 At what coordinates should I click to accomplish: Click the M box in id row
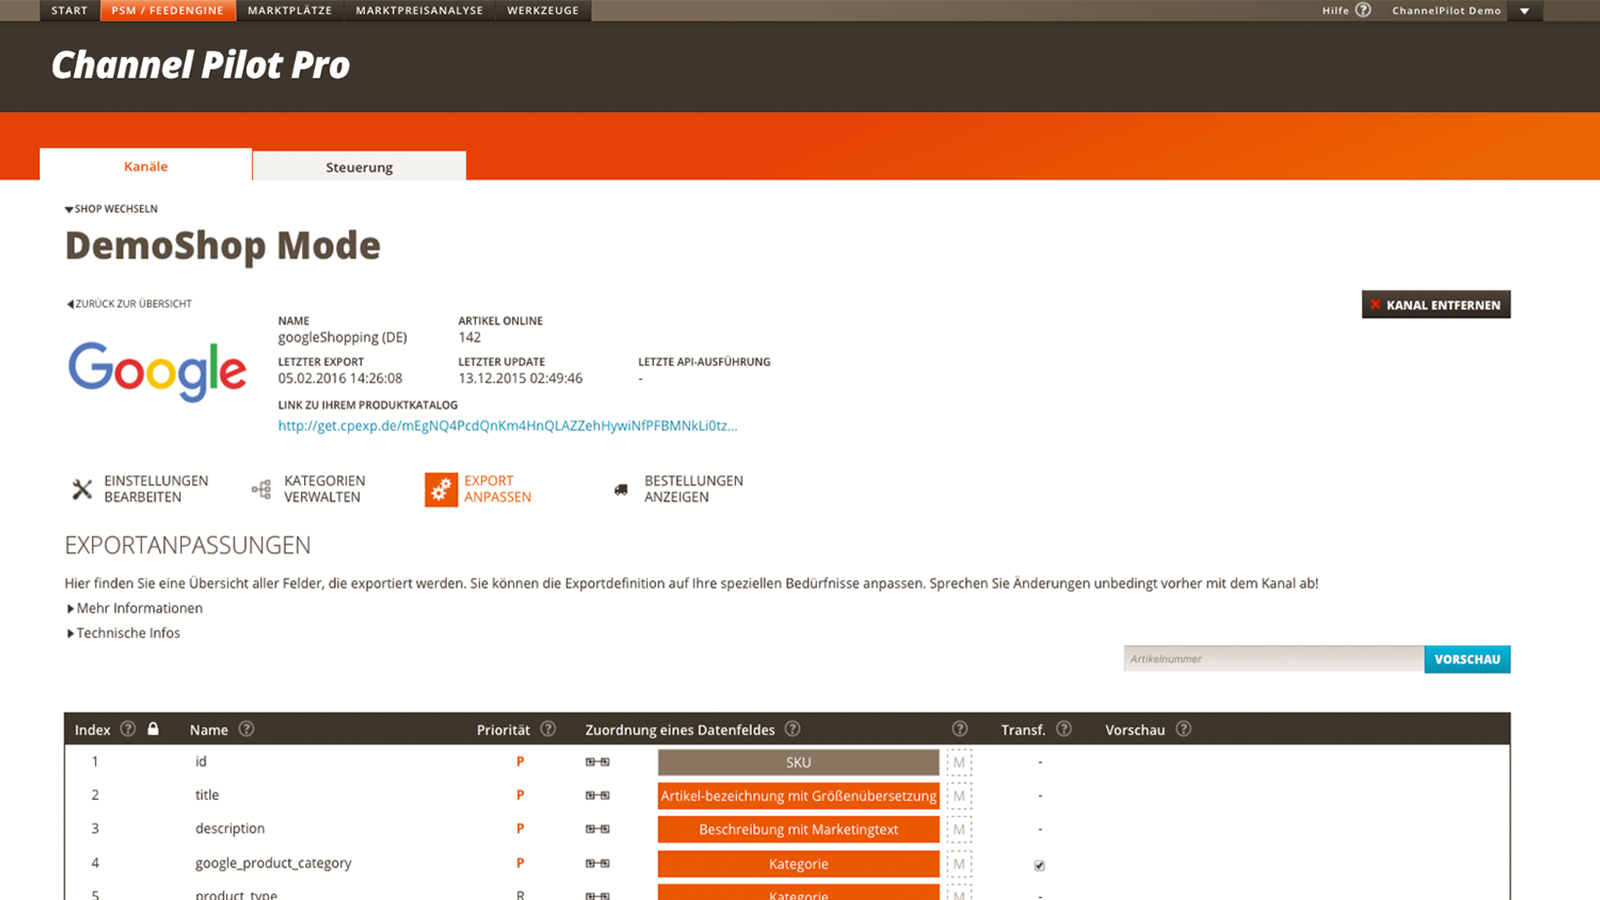[x=959, y=762]
